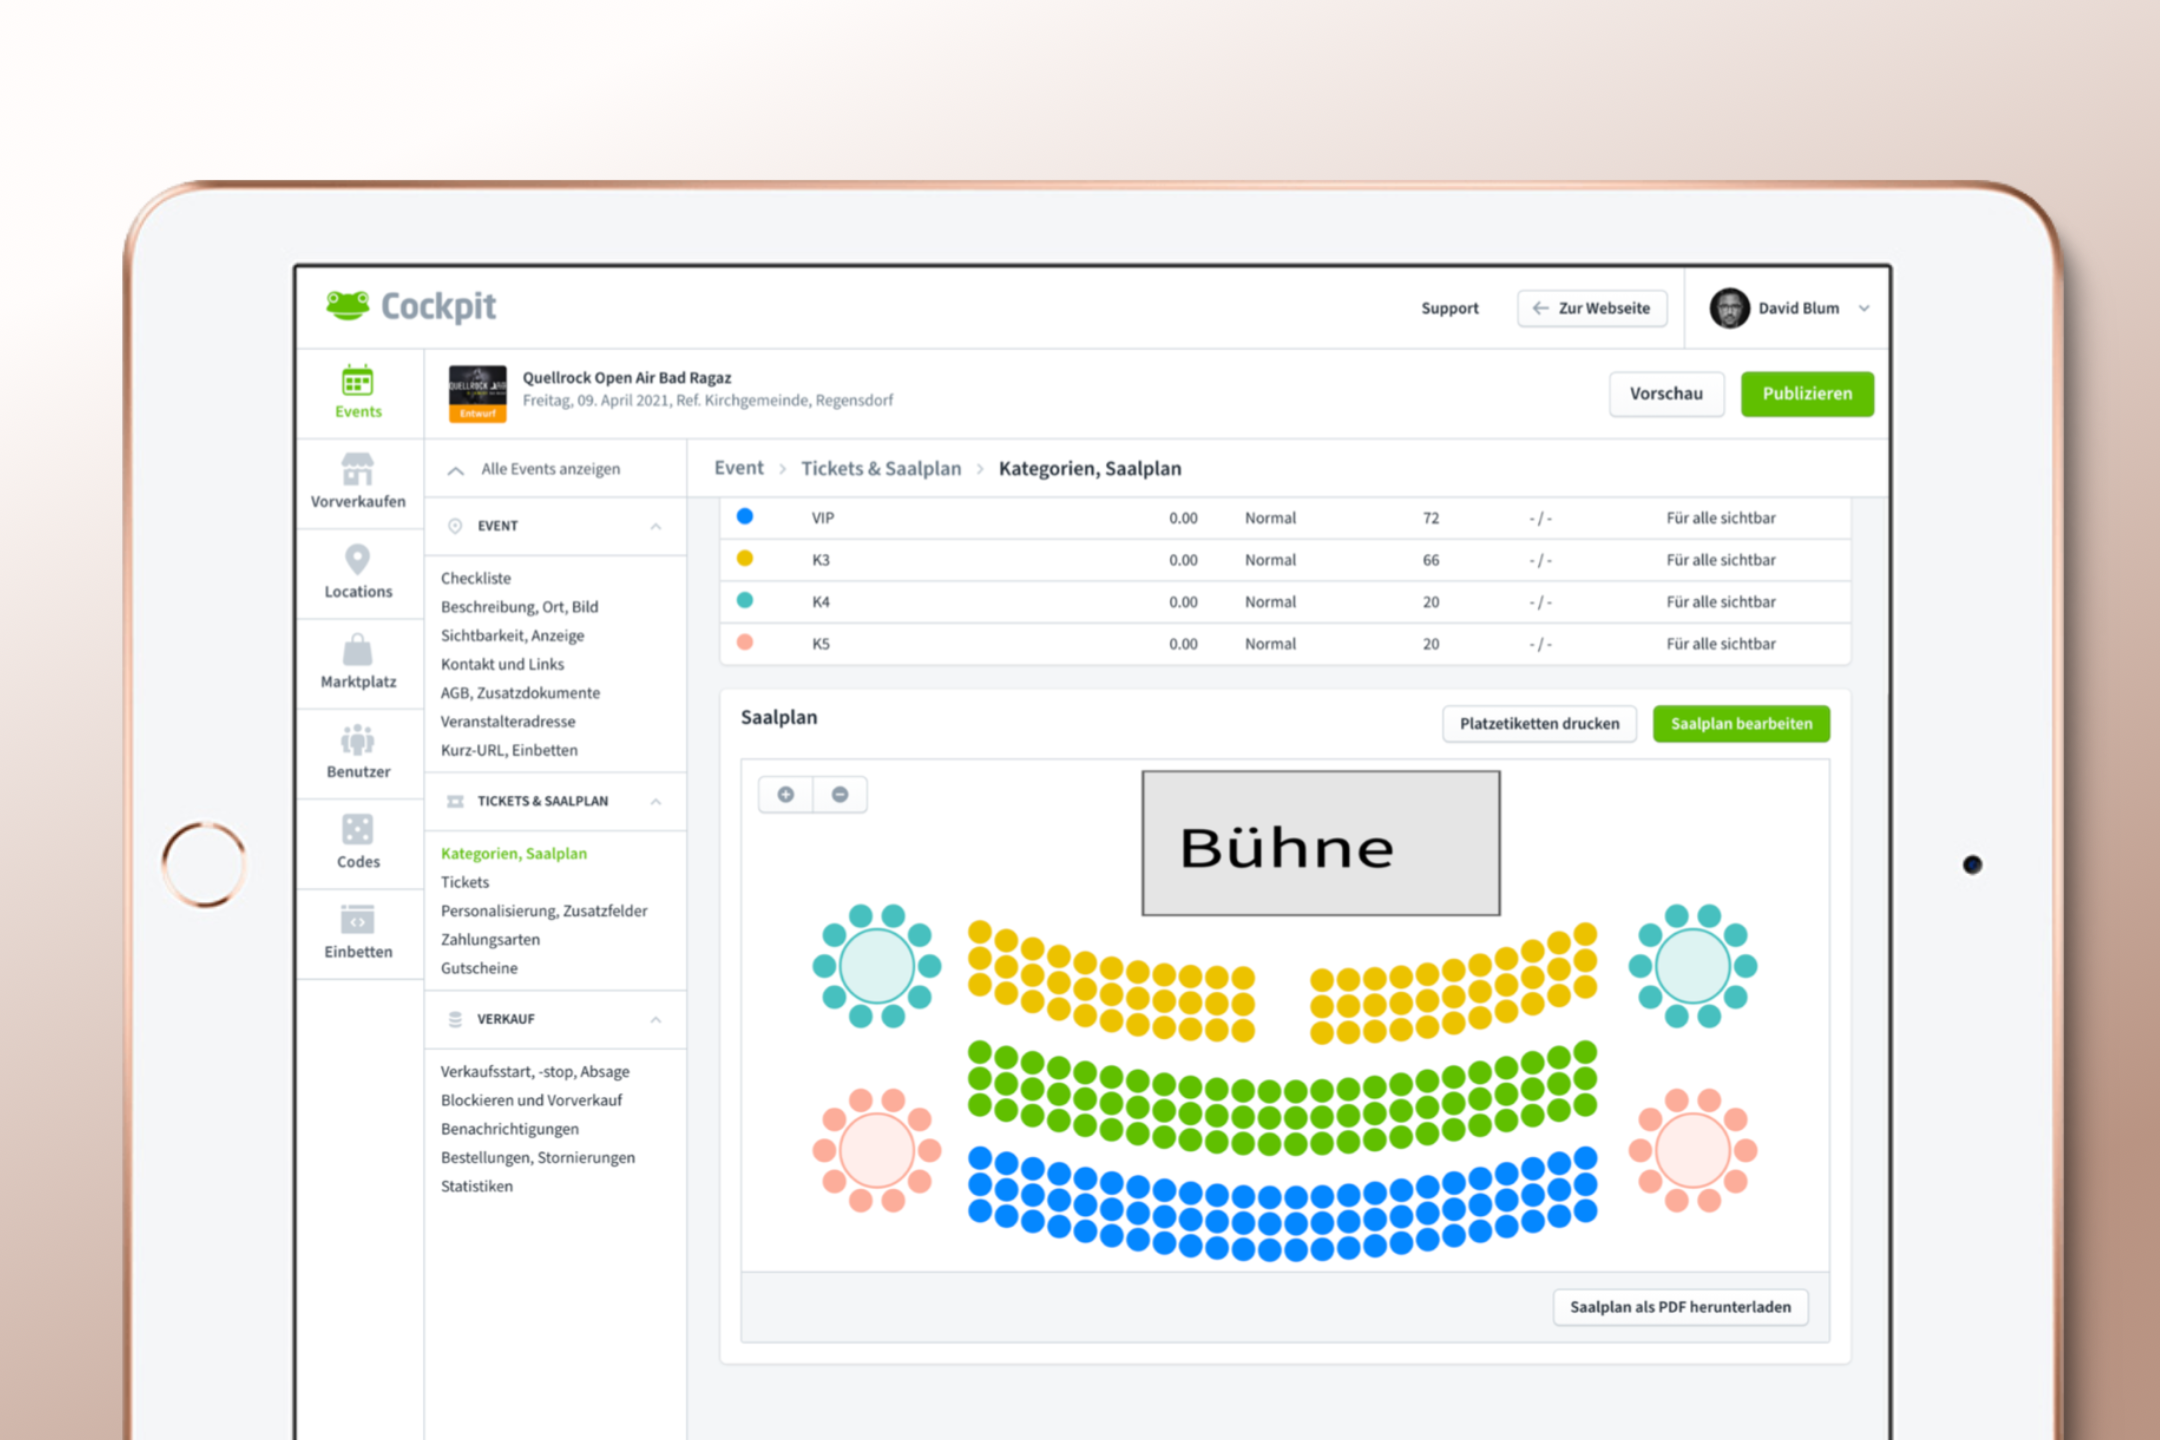Open Statistiken
This screenshot has width=2160, height=1440.
476,1186
